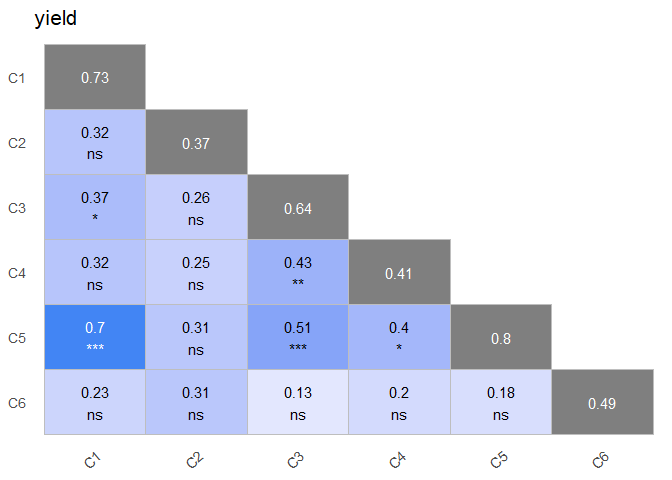Viewport: 672px width, 480px height.
Task: Click the C5 row label on left axis
Action: [16, 338]
